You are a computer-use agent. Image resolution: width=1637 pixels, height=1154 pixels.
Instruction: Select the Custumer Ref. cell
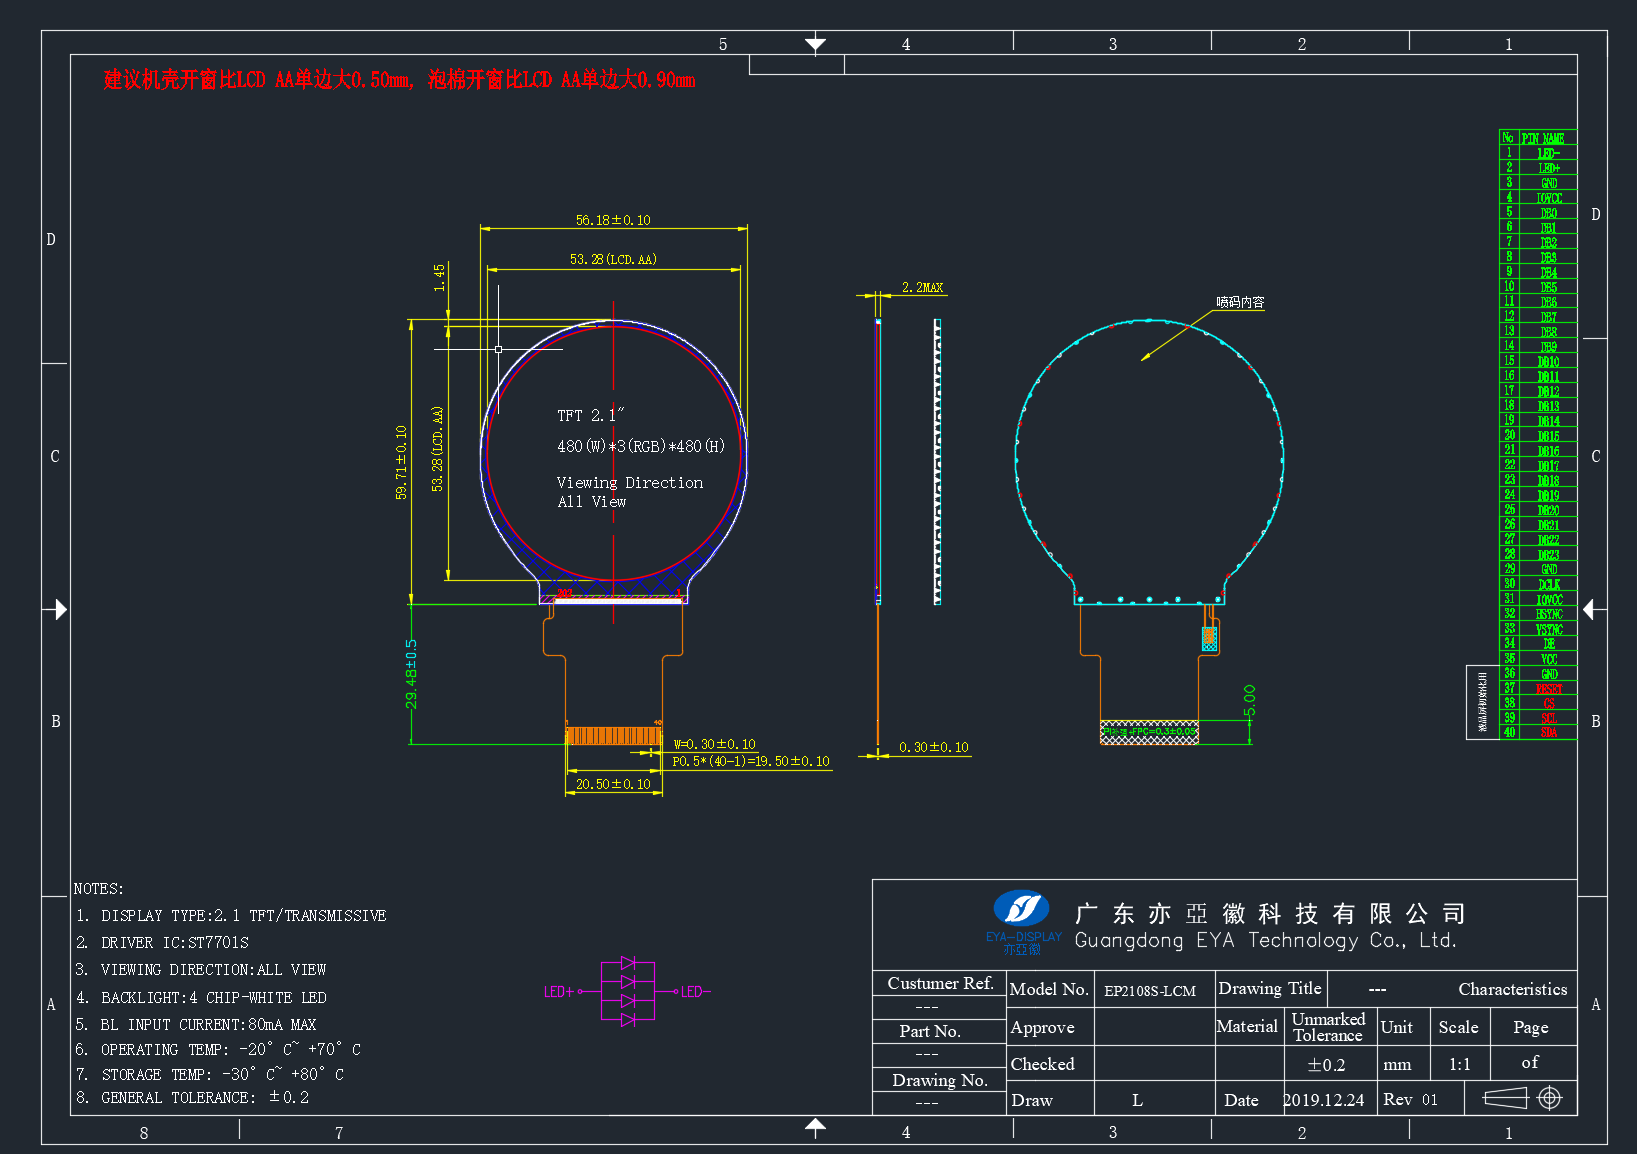tap(940, 983)
